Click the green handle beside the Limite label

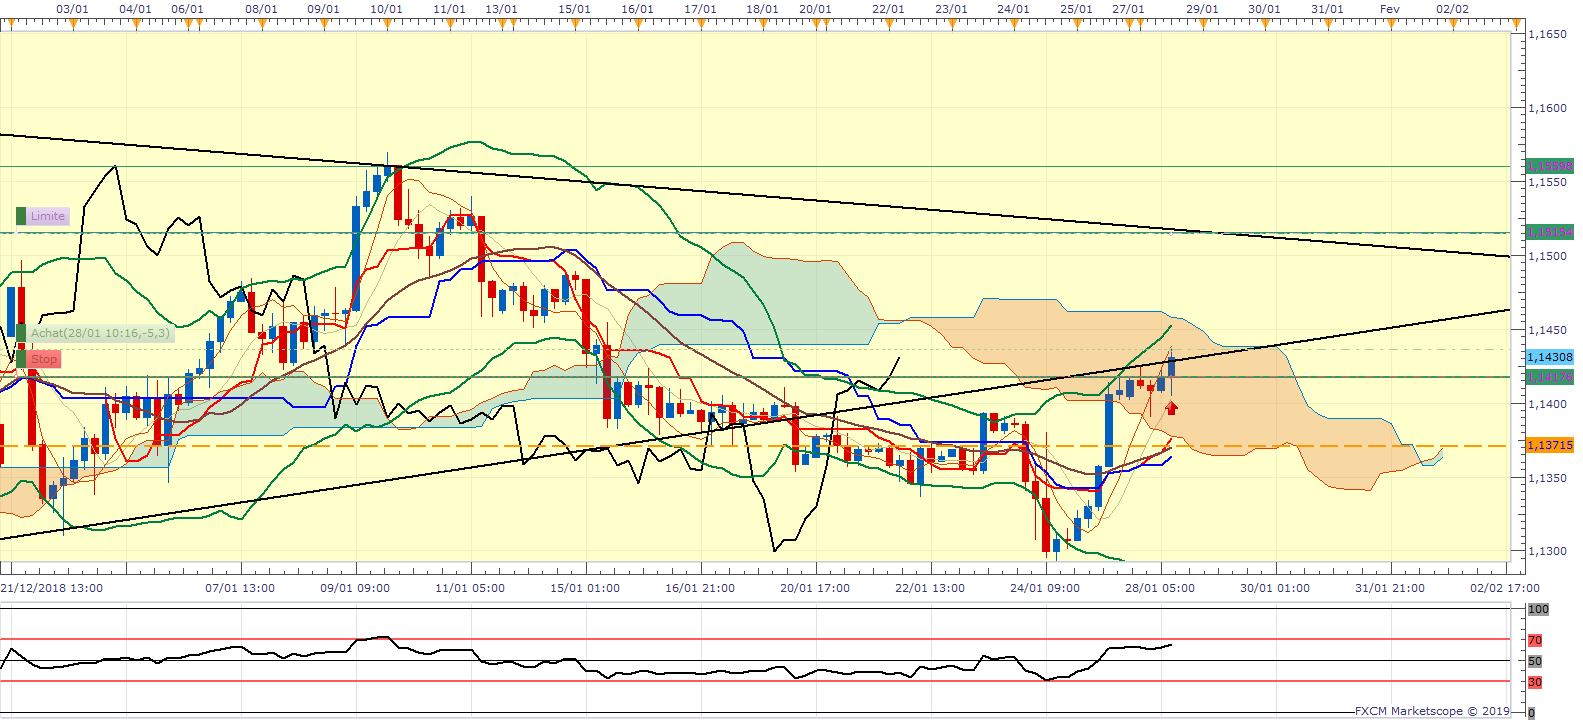point(21,216)
